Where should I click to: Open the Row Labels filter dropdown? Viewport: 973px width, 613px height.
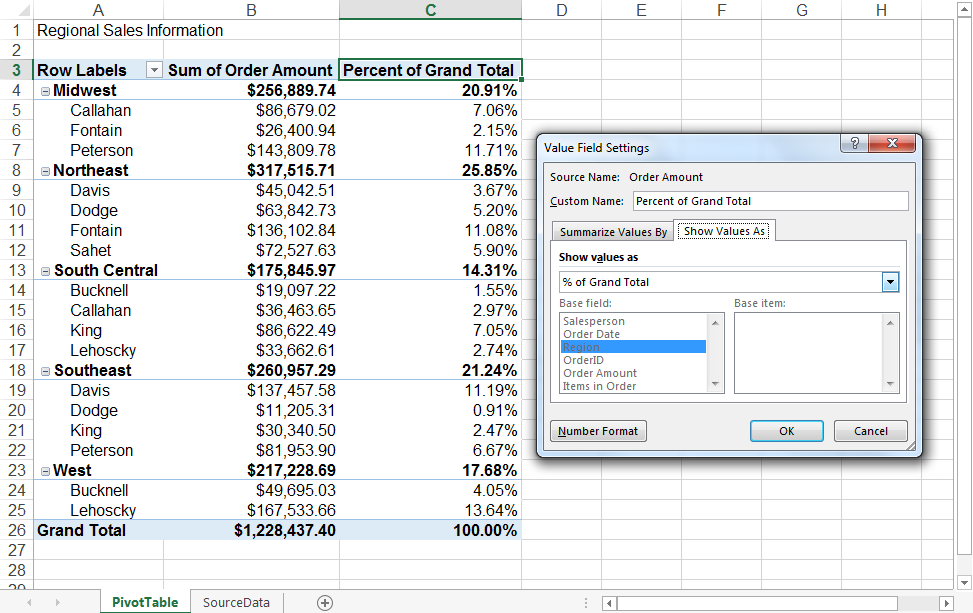pos(155,70)
